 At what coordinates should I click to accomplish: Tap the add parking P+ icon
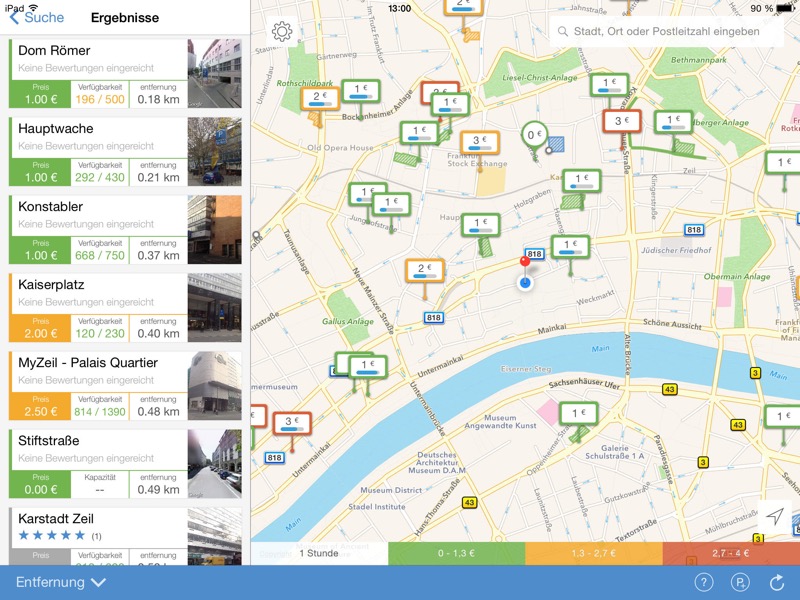tap(740, 582)
